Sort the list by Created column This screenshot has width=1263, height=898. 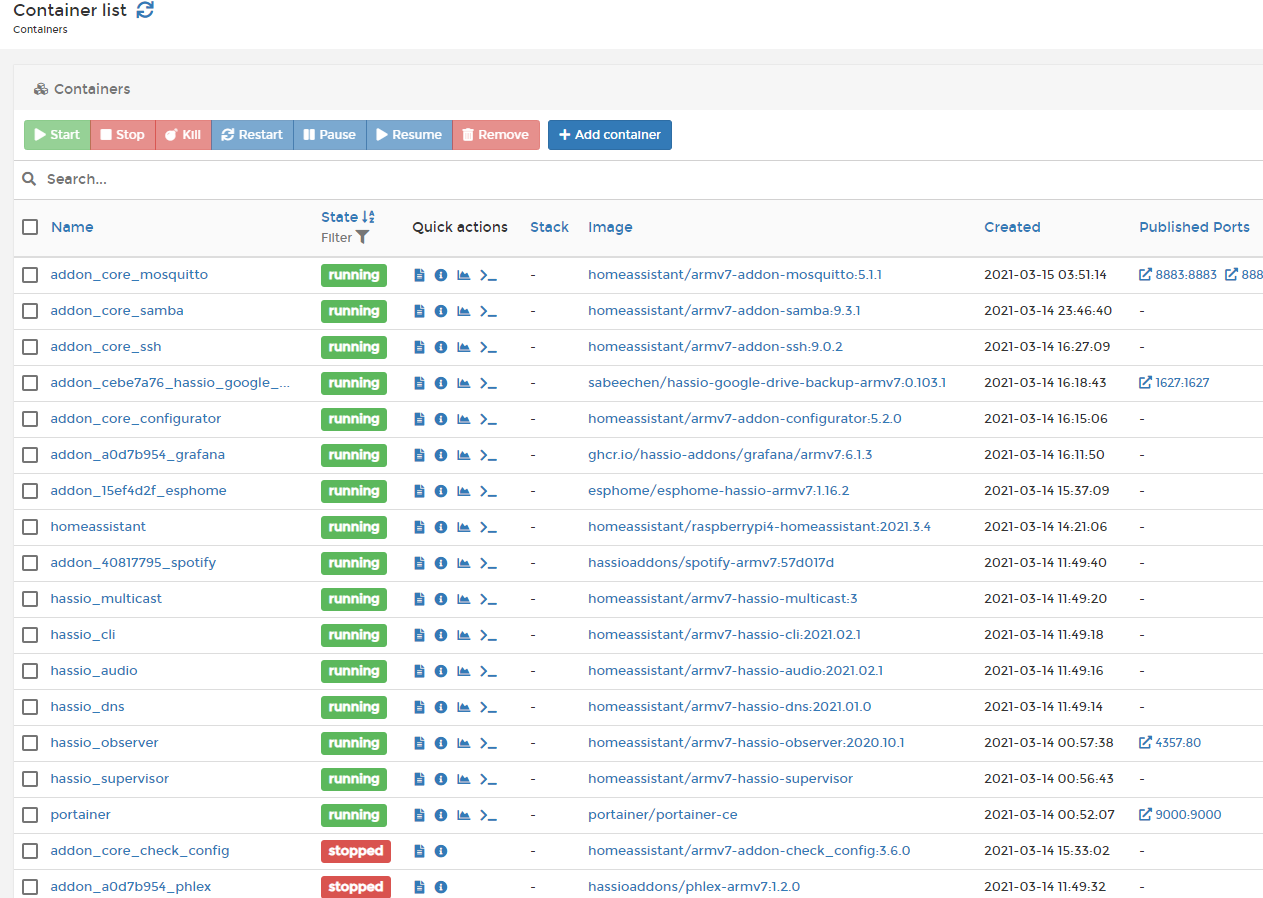point(1012,227)
